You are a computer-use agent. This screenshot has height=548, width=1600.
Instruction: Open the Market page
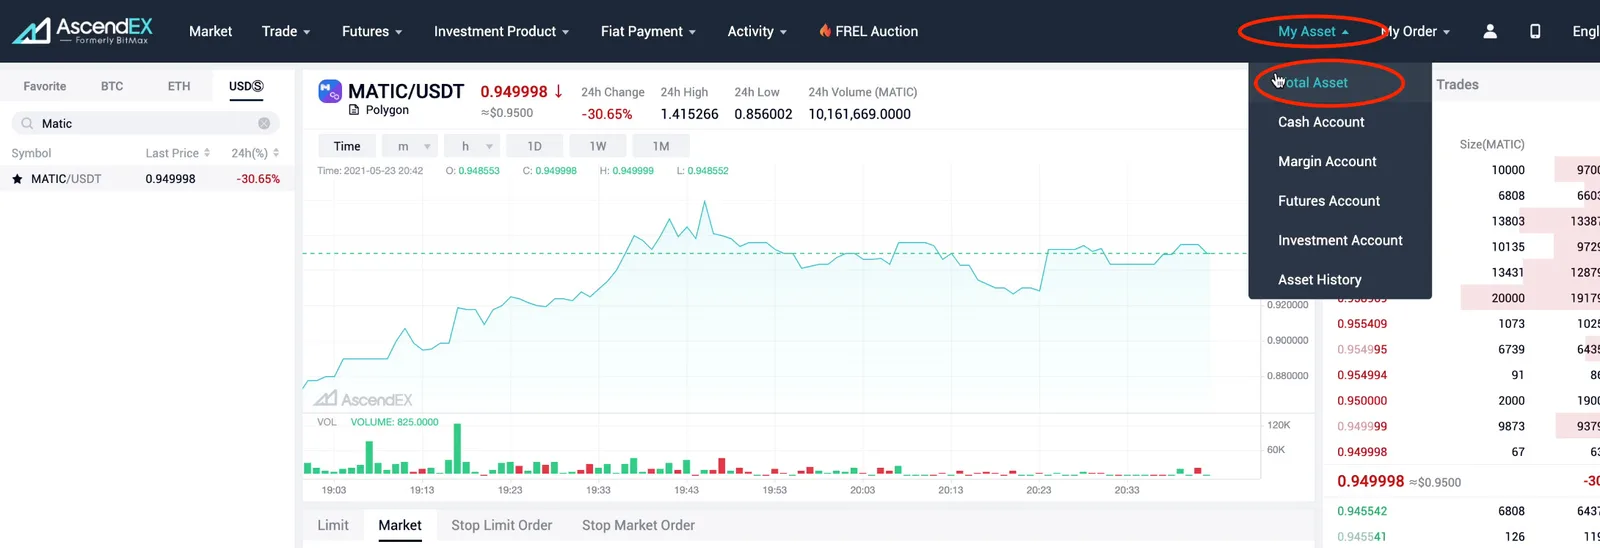click(210, 31)
